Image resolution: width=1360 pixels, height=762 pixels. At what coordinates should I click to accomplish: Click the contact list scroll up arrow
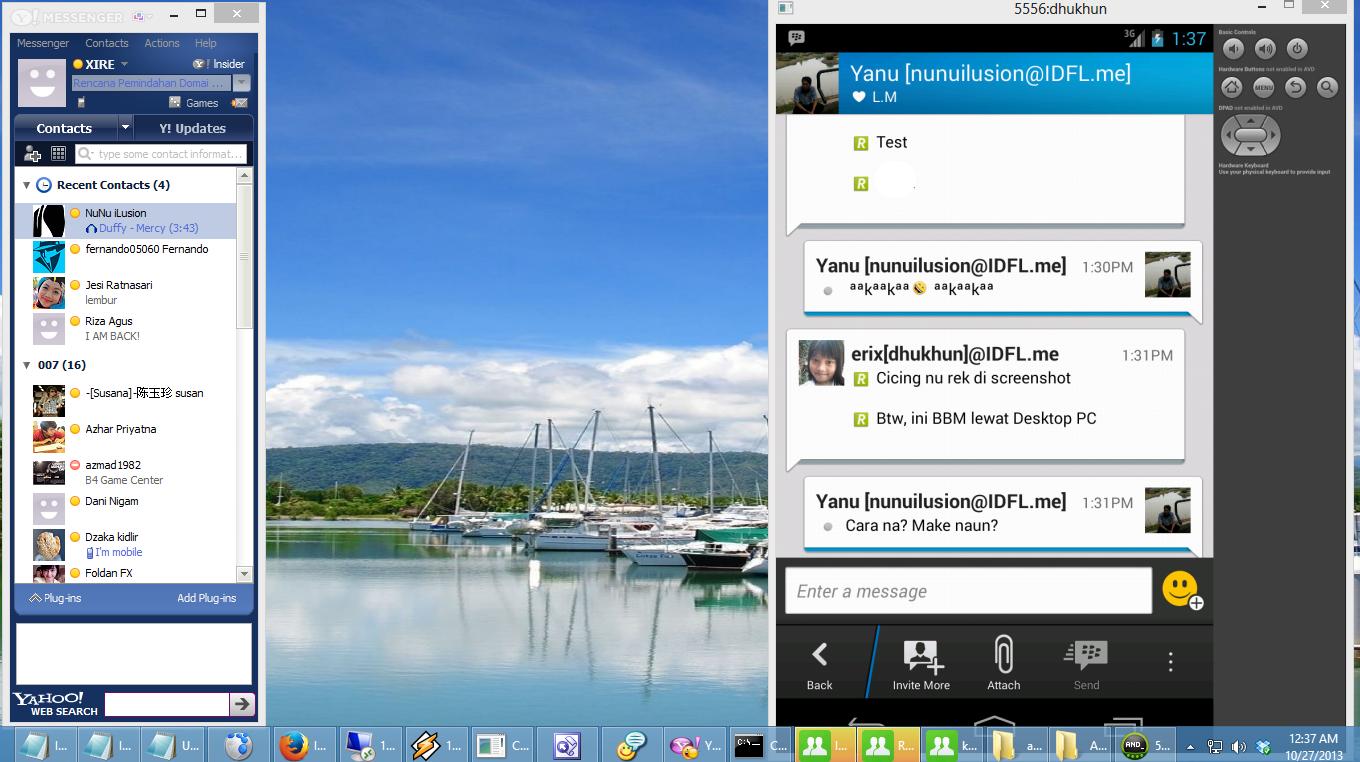point(244,175)
